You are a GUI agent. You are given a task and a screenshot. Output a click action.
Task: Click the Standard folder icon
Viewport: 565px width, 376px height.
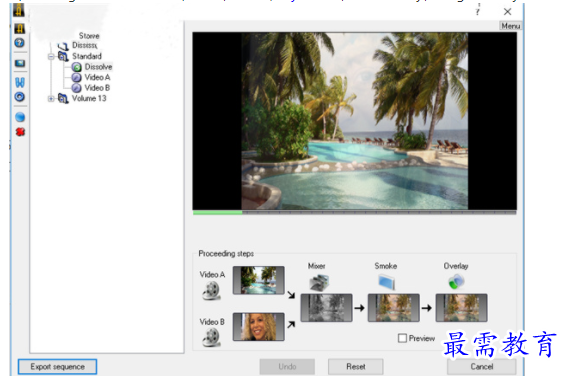point(63,56)
